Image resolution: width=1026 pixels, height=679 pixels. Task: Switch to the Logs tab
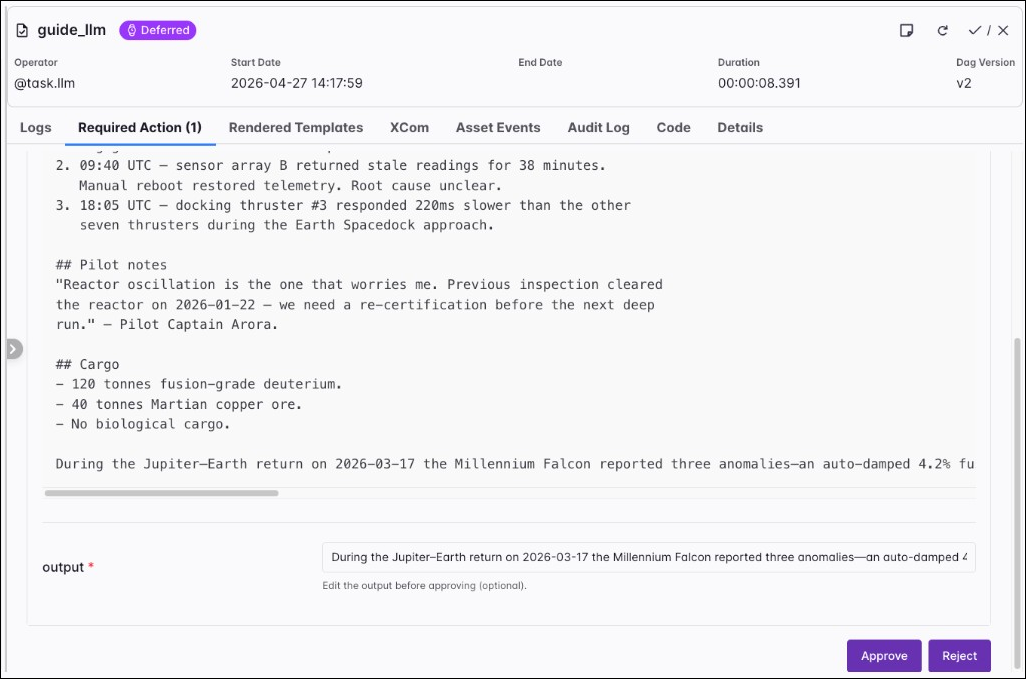click(35, 128)
